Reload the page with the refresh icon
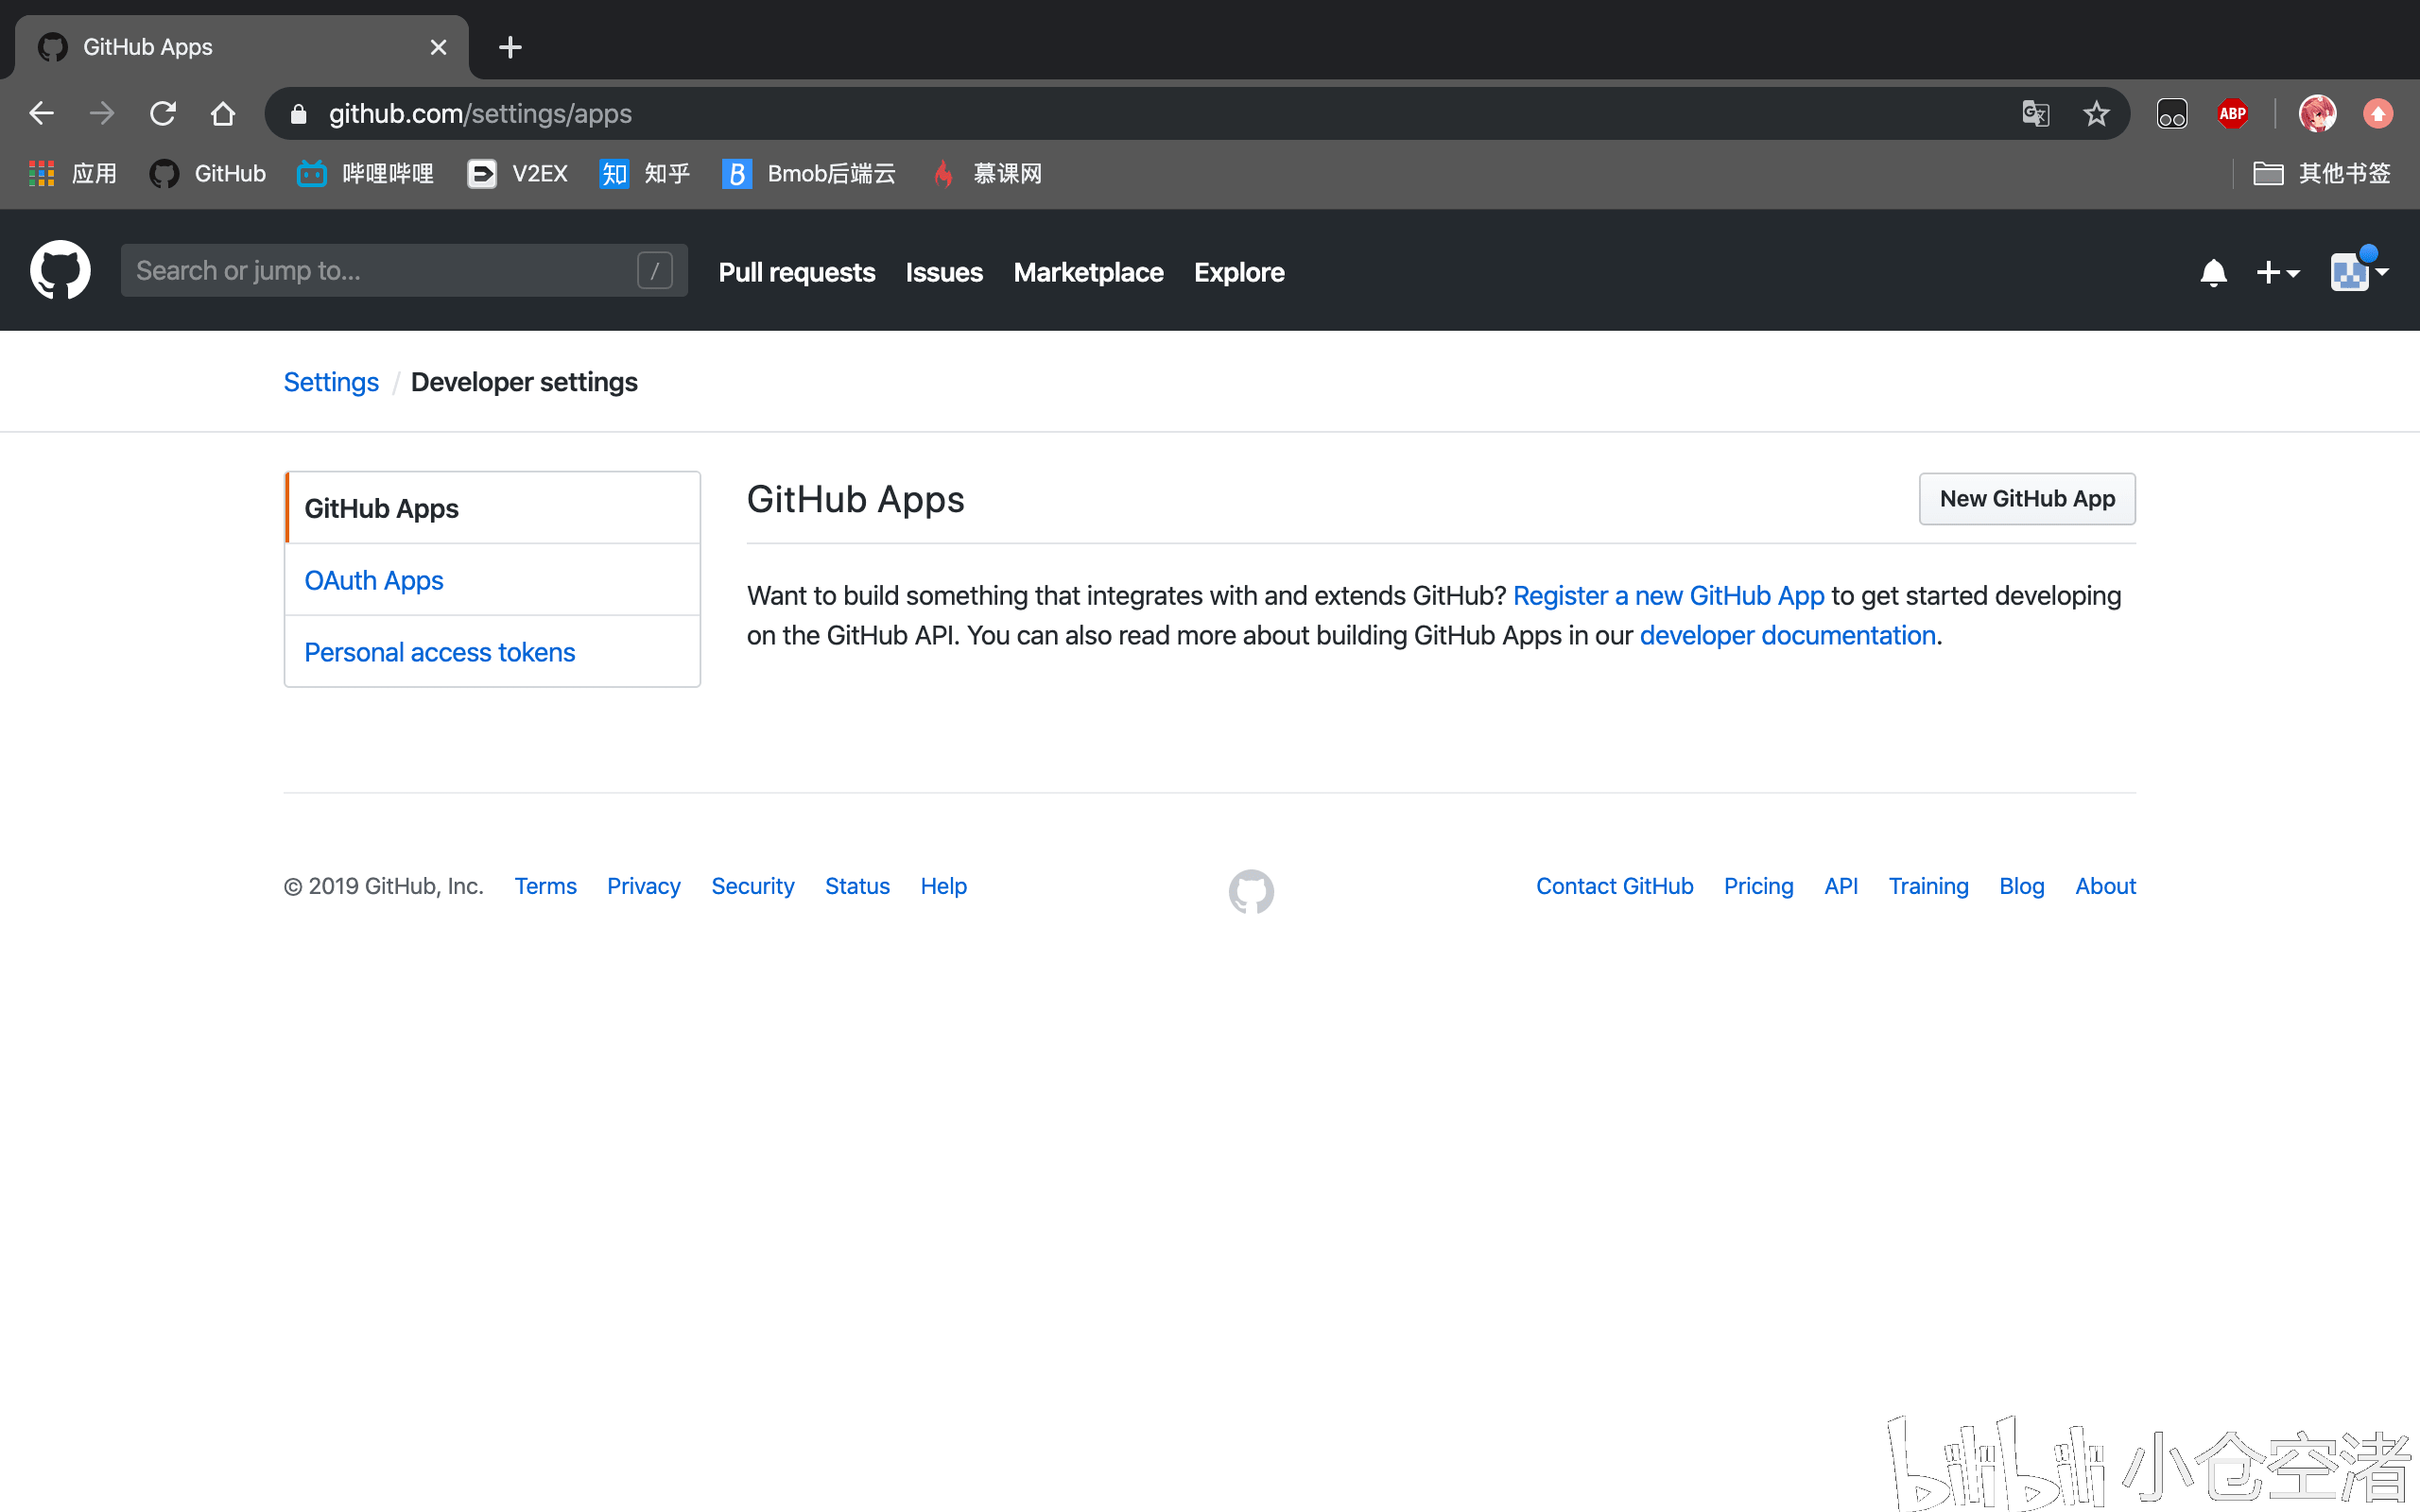 162,113
